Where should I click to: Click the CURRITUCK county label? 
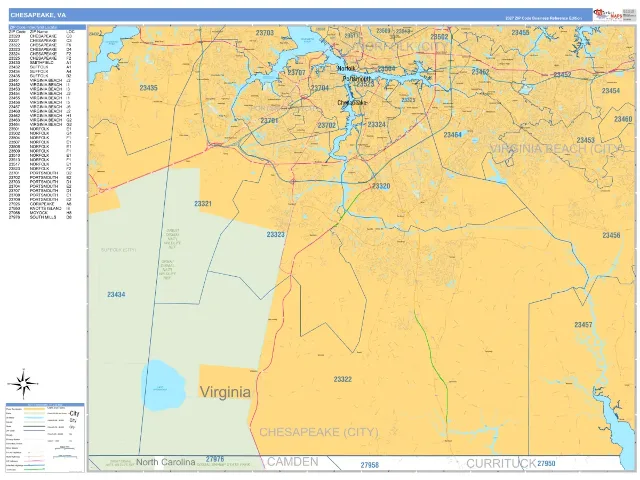[501, 464]
